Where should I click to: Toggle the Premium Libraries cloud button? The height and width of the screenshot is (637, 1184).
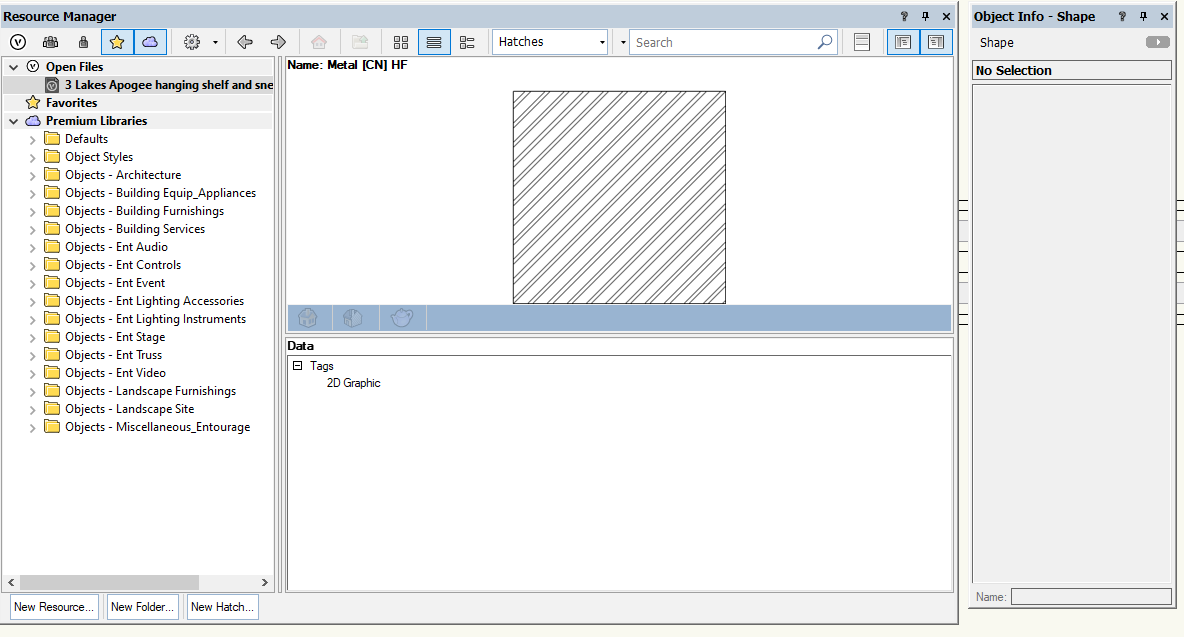click(x=150, y=42)
